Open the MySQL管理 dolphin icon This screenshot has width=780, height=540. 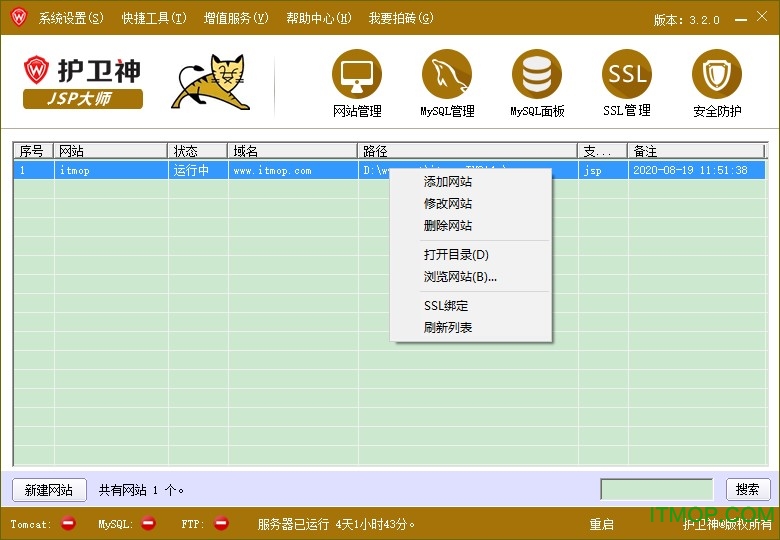(447, 75)
